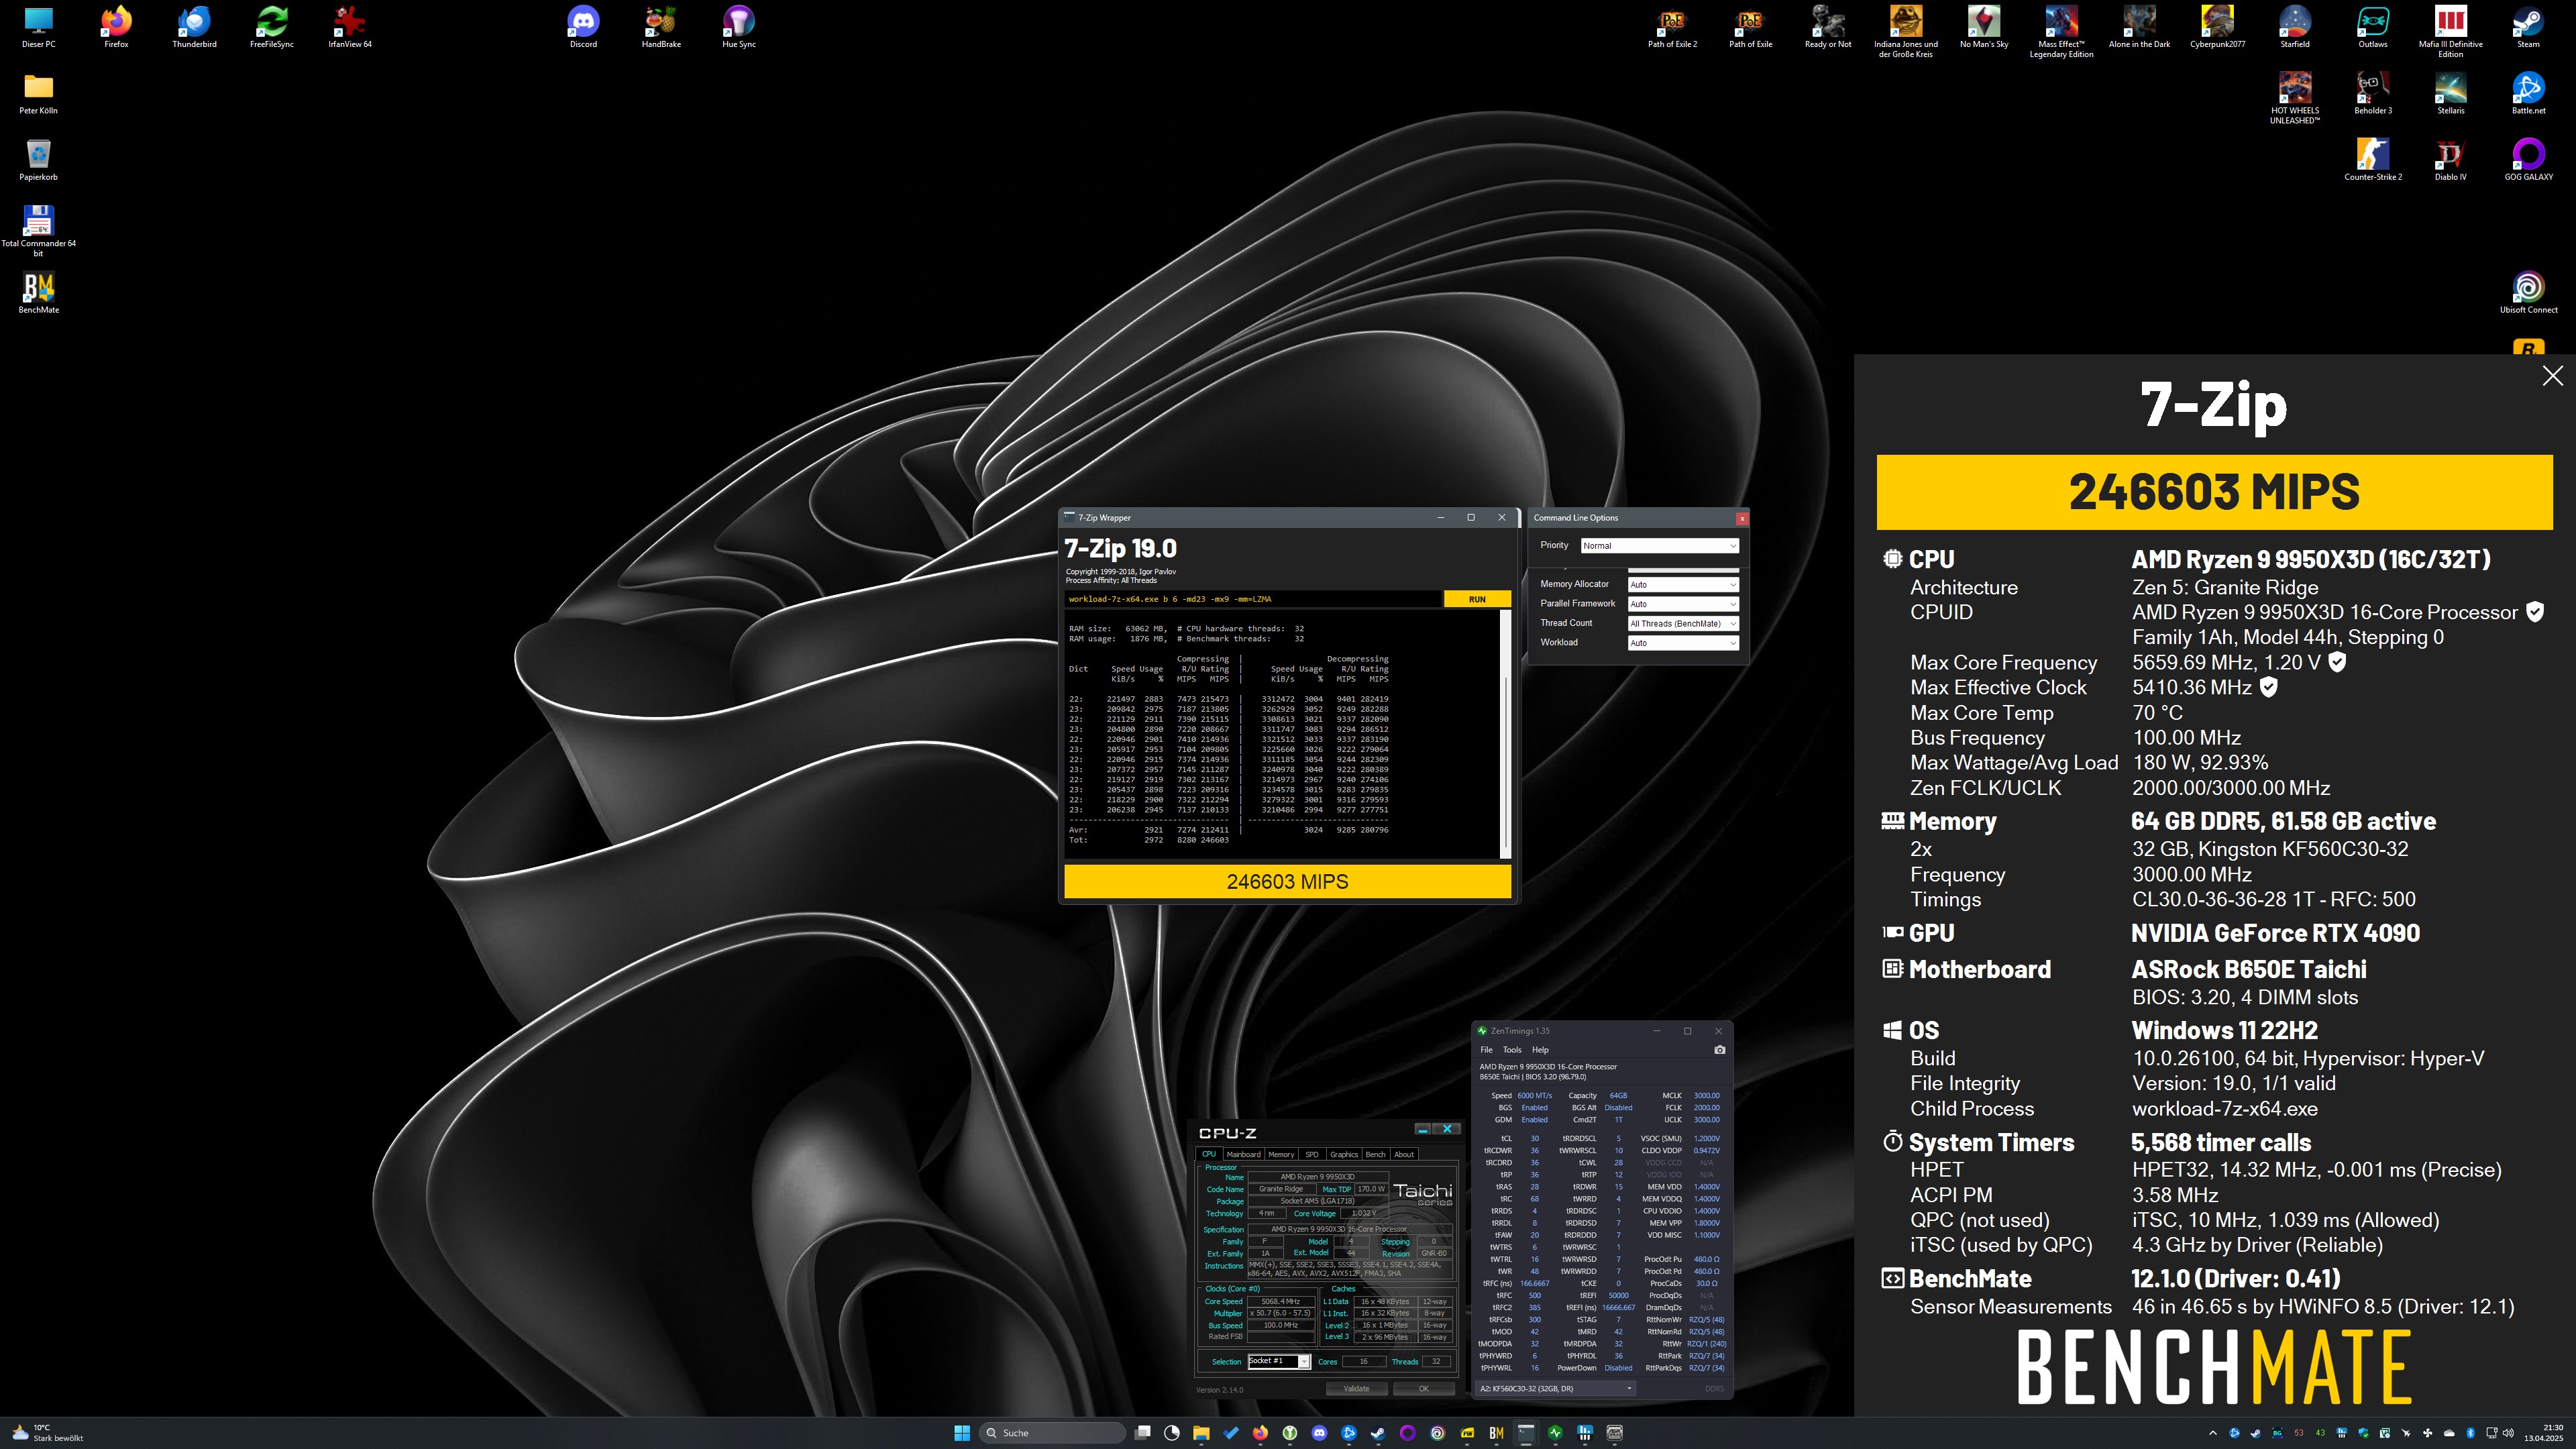Open the Discord desktop shortcut
The image size is (2576, 1449).
(583, 27)
